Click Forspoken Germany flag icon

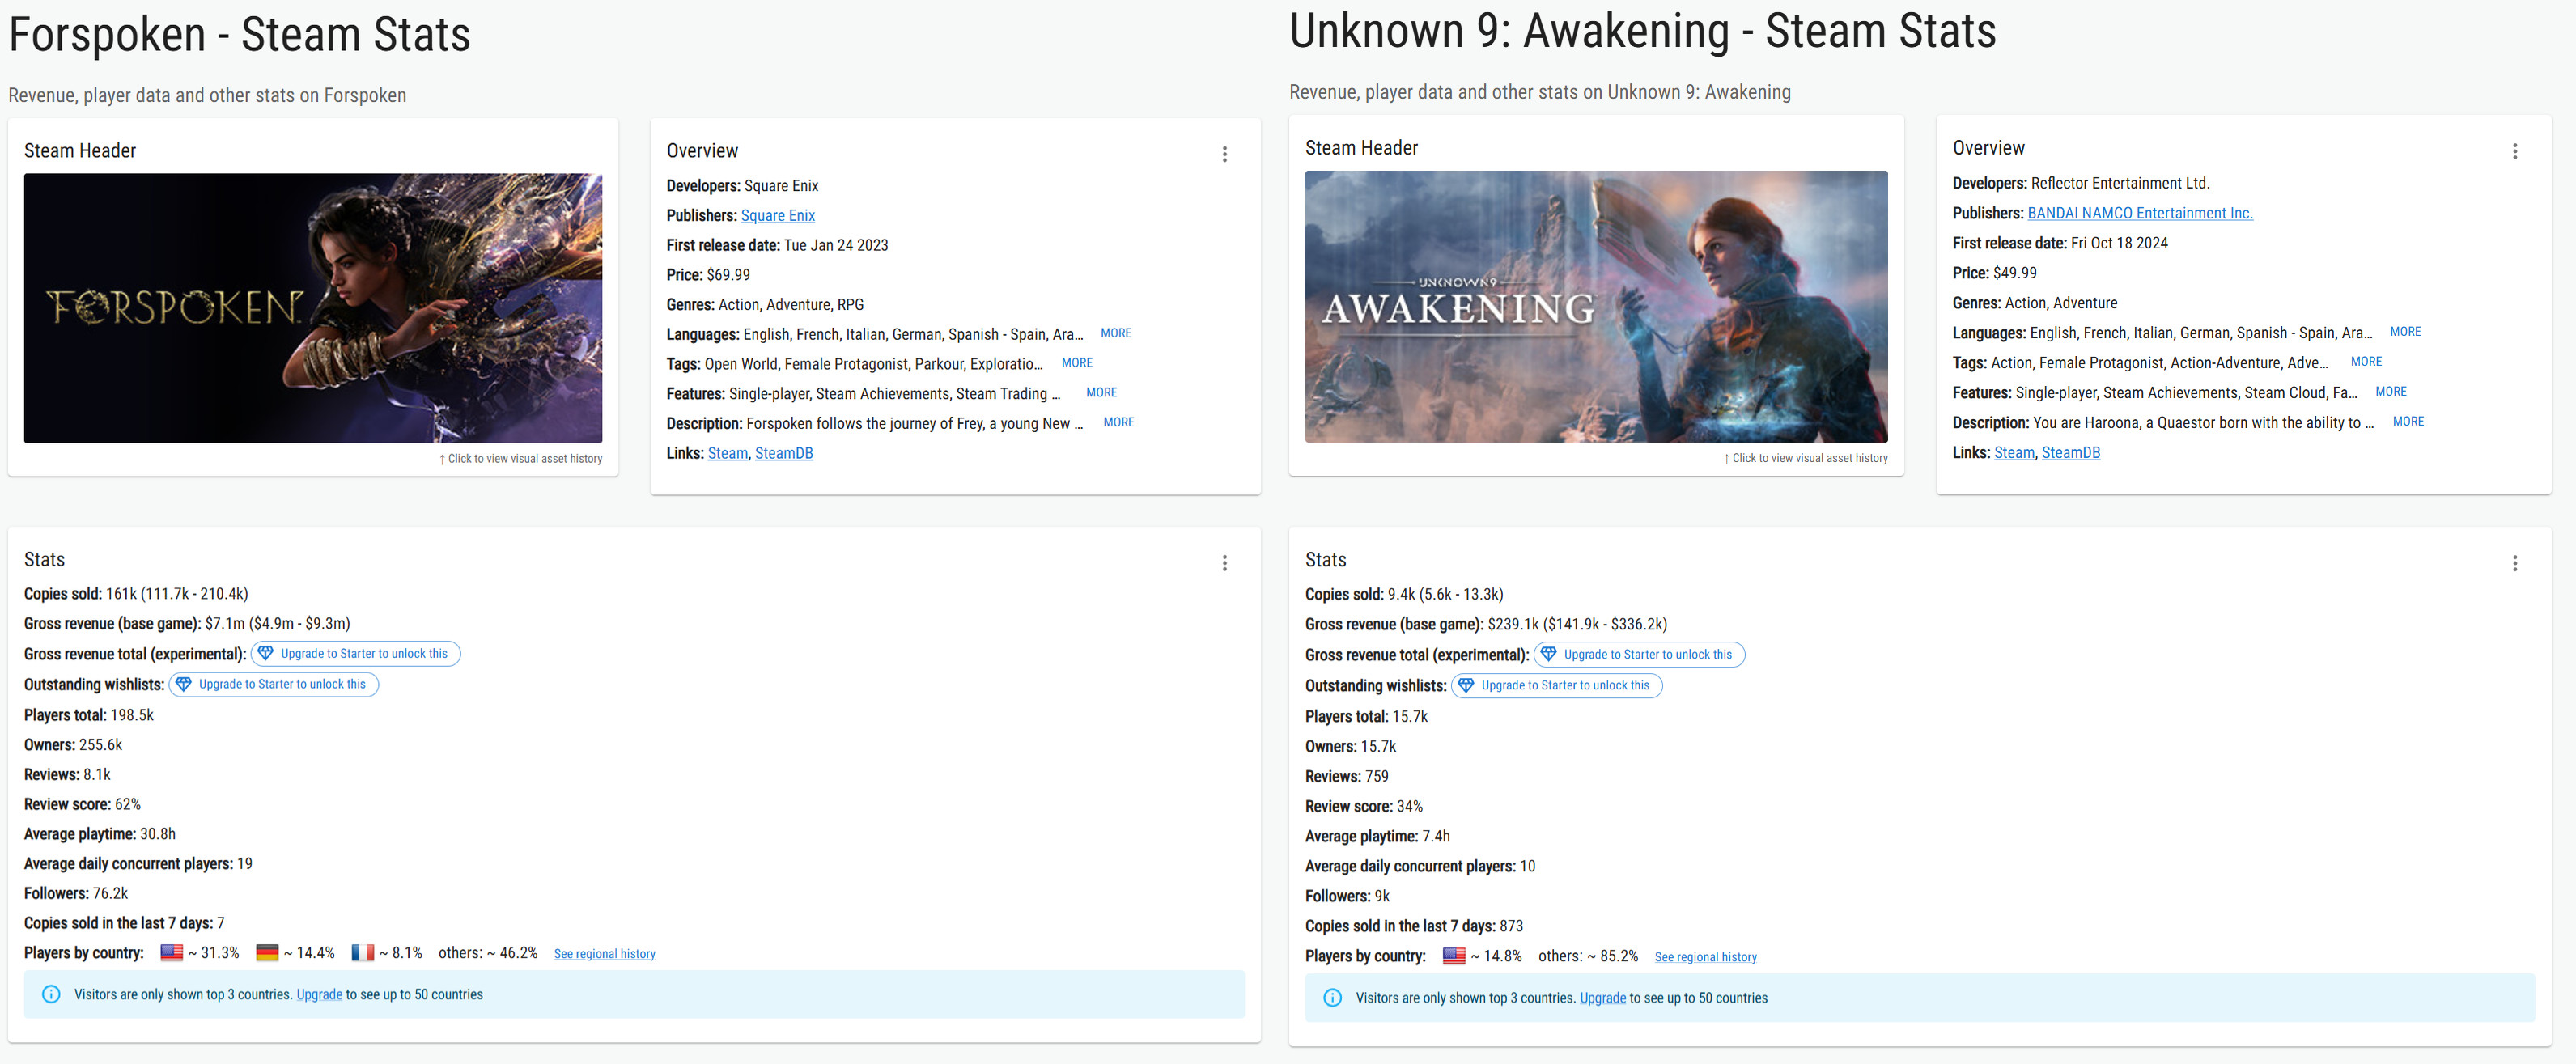(x=267, y=953)
